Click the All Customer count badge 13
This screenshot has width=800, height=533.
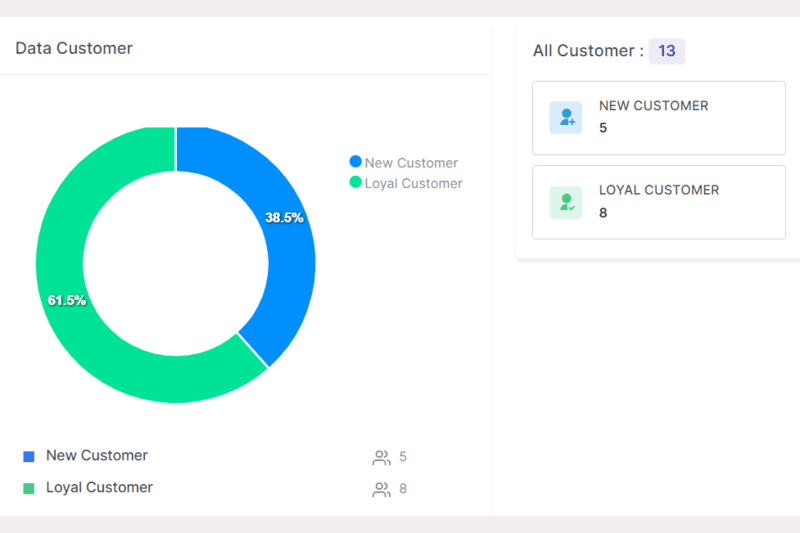coord(666,51)
